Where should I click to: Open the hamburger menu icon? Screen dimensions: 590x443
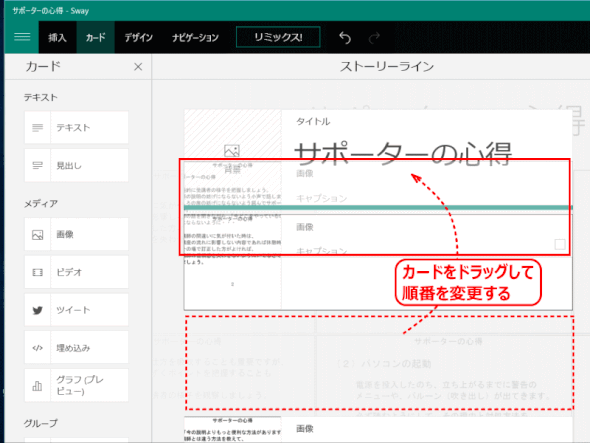22,37
